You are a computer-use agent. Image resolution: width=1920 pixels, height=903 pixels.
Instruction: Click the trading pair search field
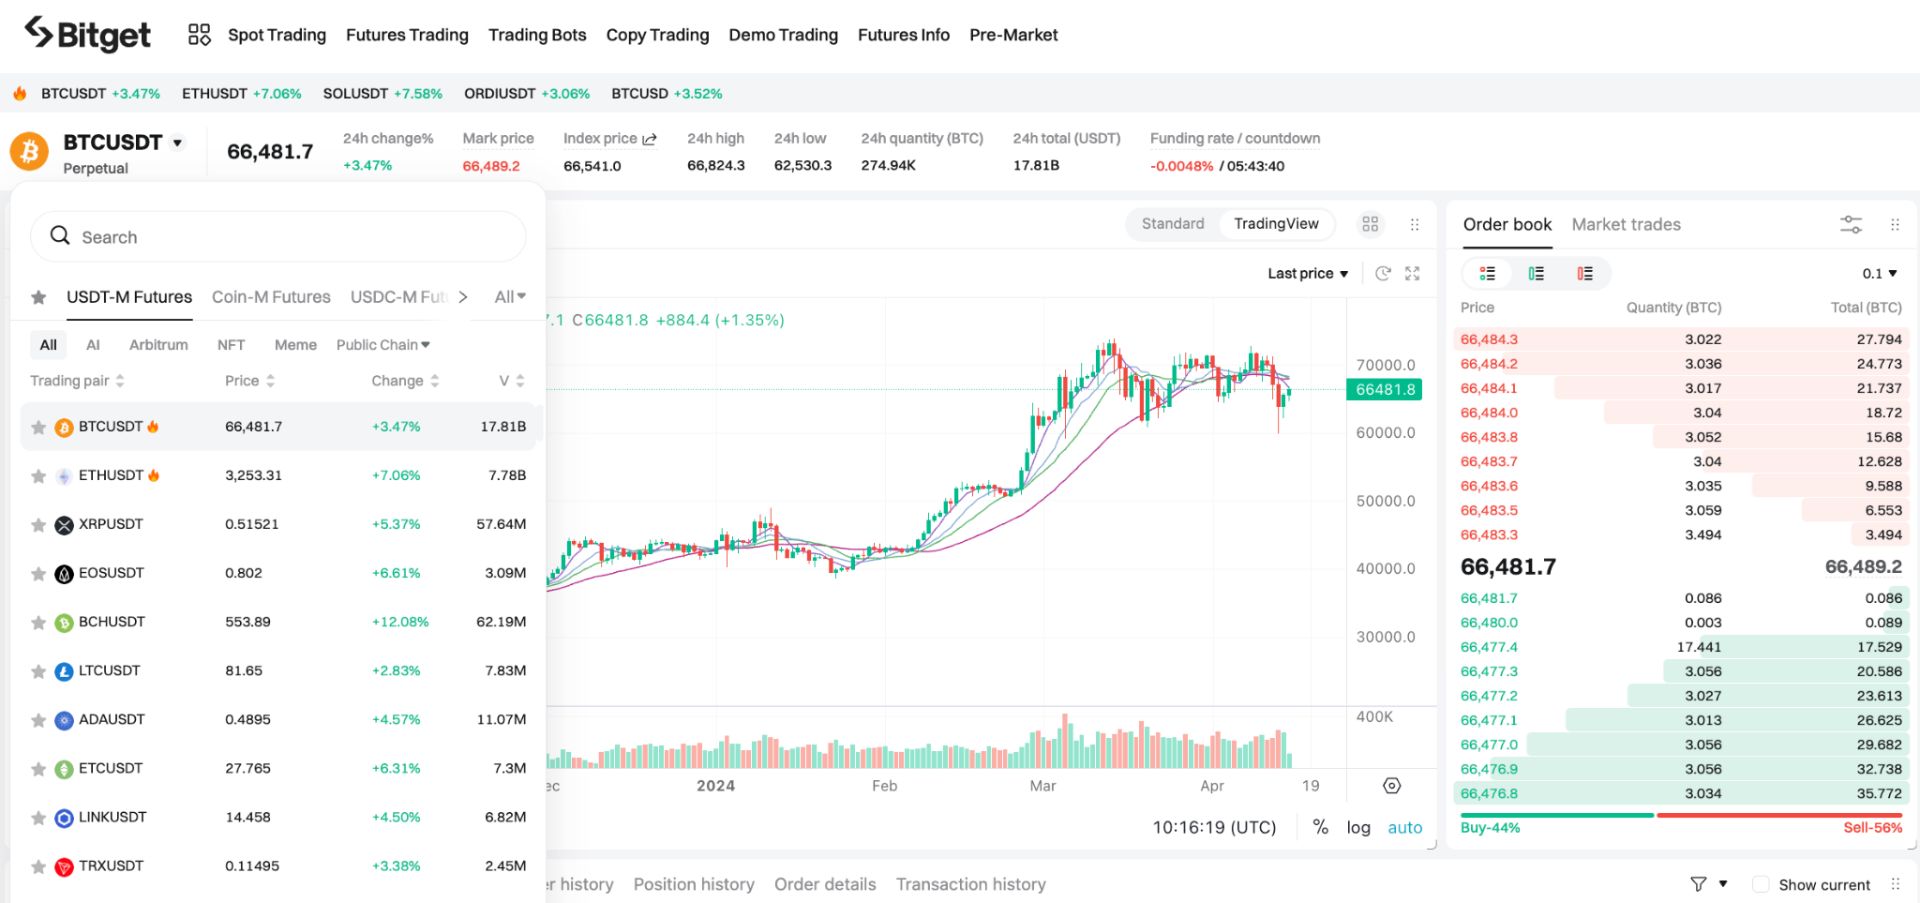pos(278,236)
